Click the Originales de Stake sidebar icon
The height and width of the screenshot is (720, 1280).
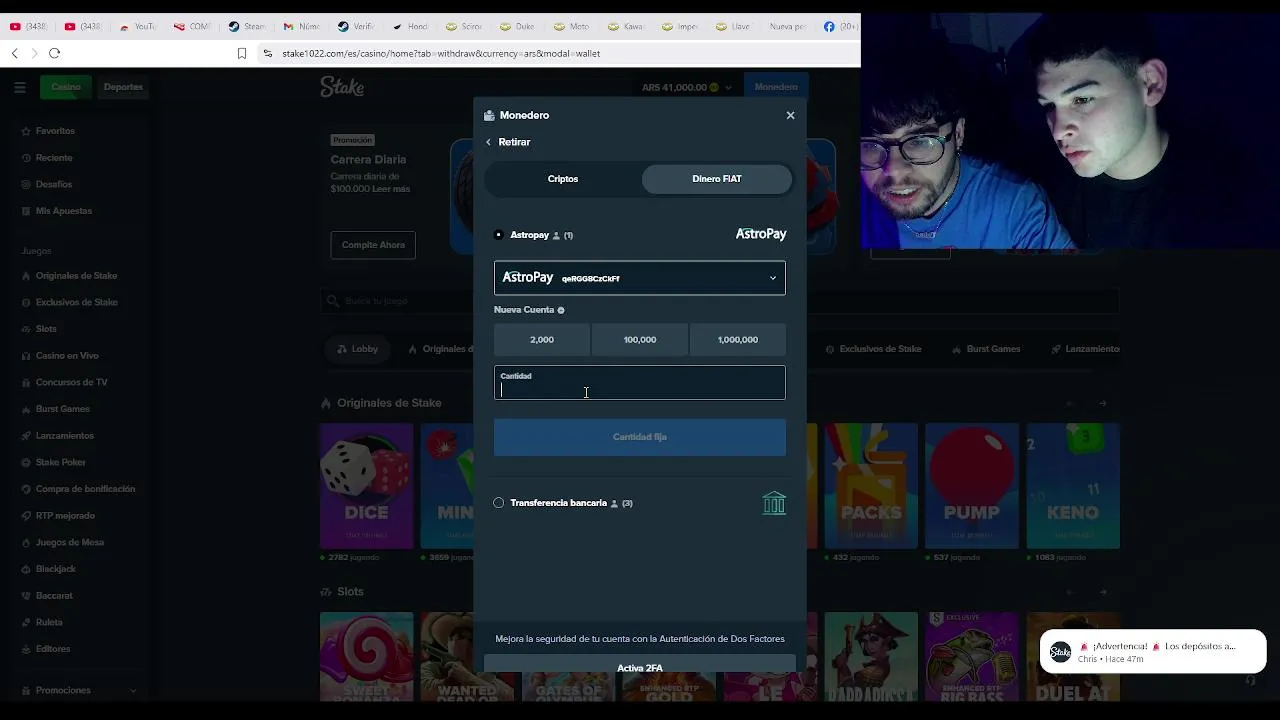pos(27,276)
